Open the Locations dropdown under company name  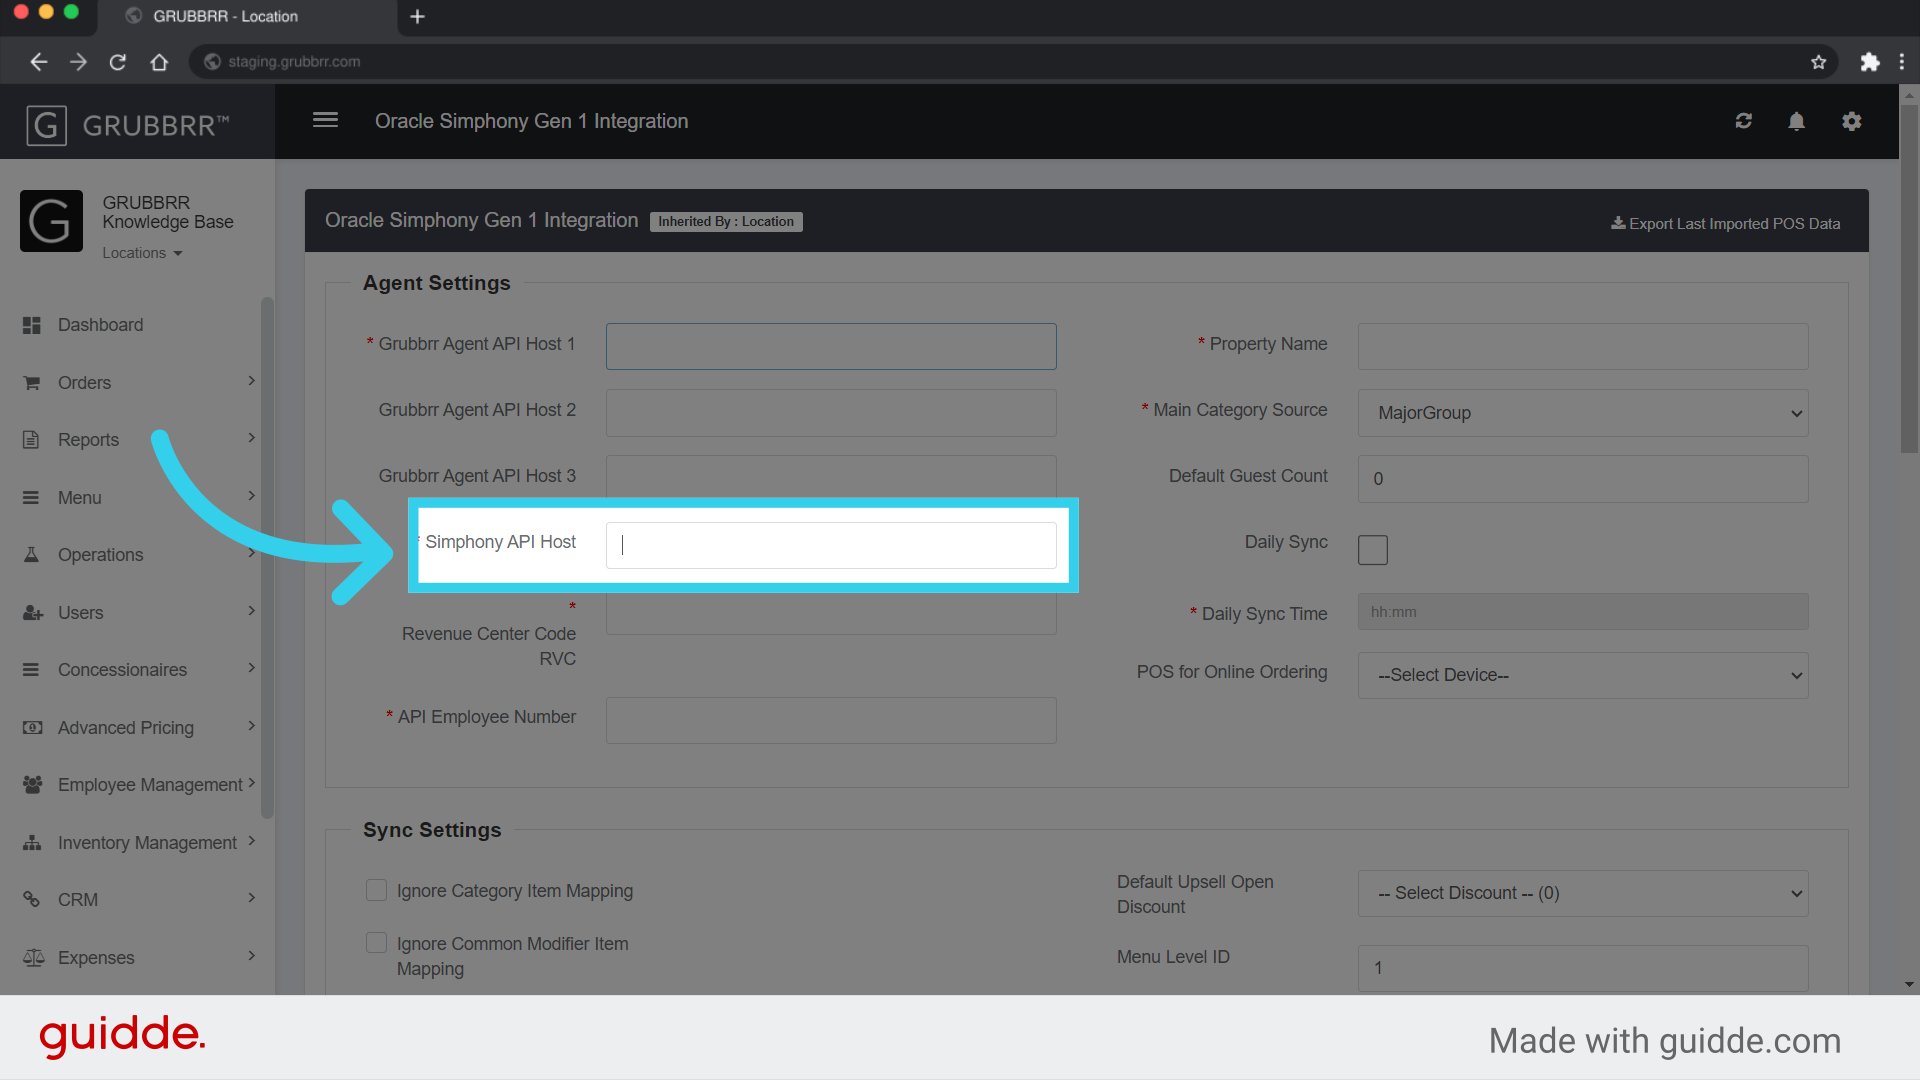(x=142, y=253)
